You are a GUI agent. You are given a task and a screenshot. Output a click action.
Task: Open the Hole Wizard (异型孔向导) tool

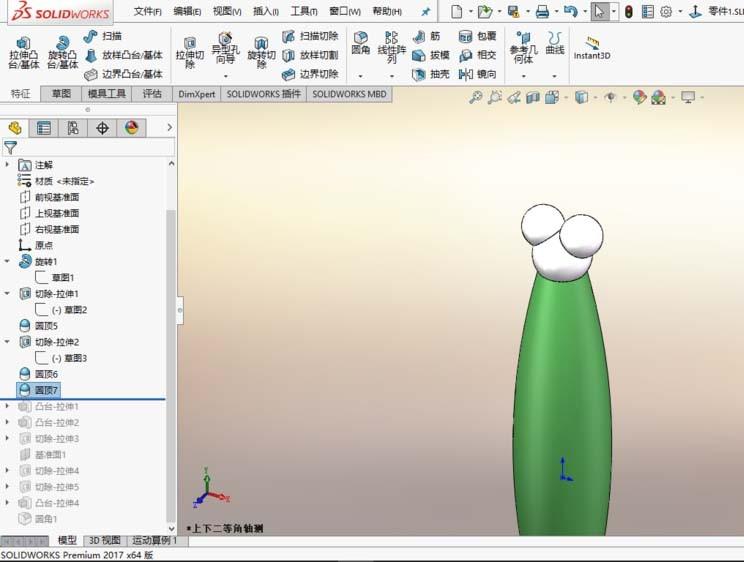(x=225, y=48)
